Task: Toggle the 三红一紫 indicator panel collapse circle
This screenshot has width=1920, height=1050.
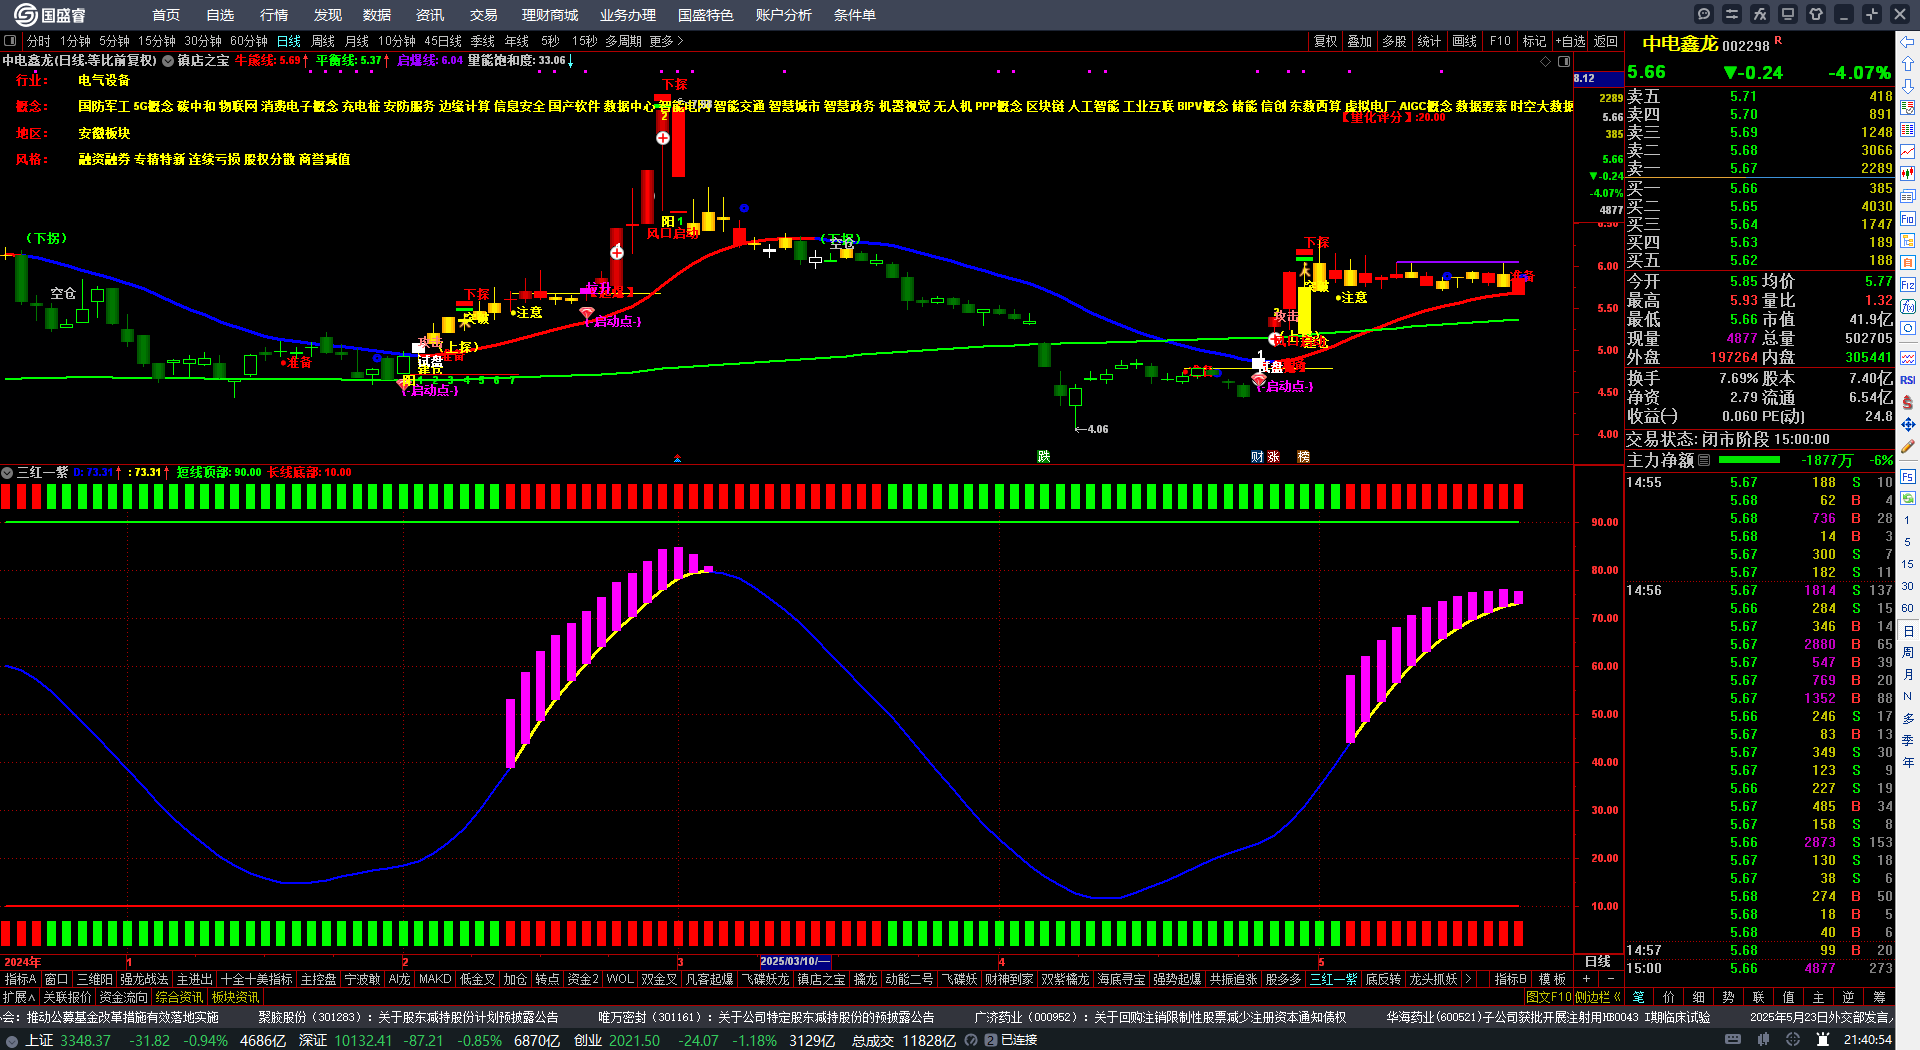Action: click(7, 472)
